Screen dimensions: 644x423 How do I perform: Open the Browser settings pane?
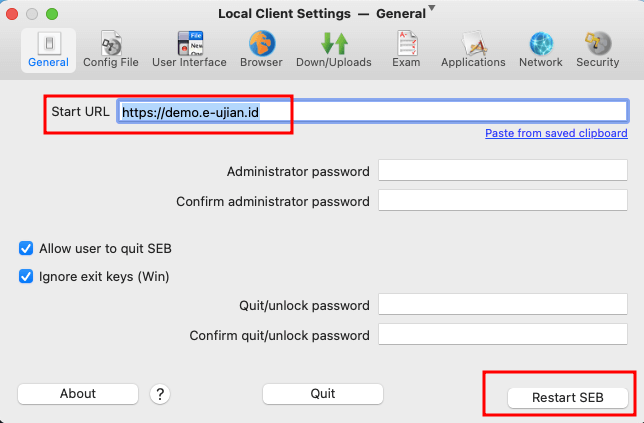point(261,50)
